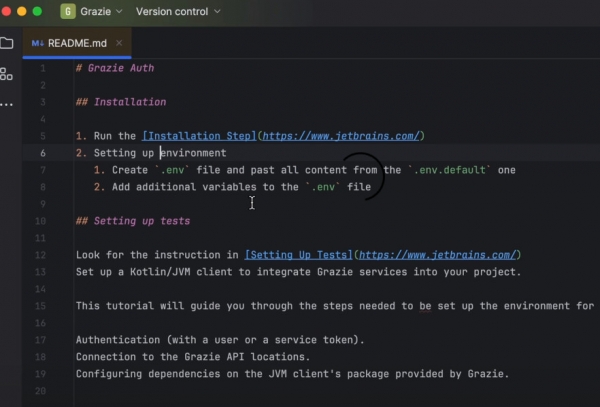Click line number 13 in gutter
The width and height of the screenshot is (600, 407).
pos(41,272)
